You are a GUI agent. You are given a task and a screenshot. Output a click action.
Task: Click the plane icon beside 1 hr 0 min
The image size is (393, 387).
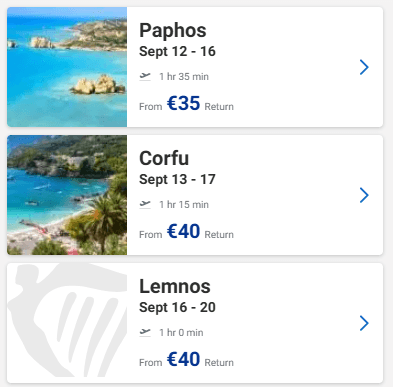(145, 333)
